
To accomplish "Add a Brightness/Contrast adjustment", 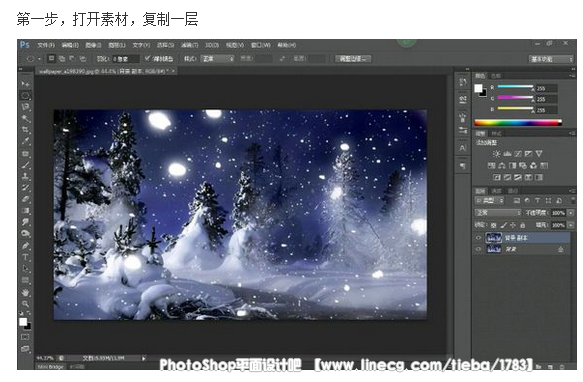I will click(x=496, y=154).
